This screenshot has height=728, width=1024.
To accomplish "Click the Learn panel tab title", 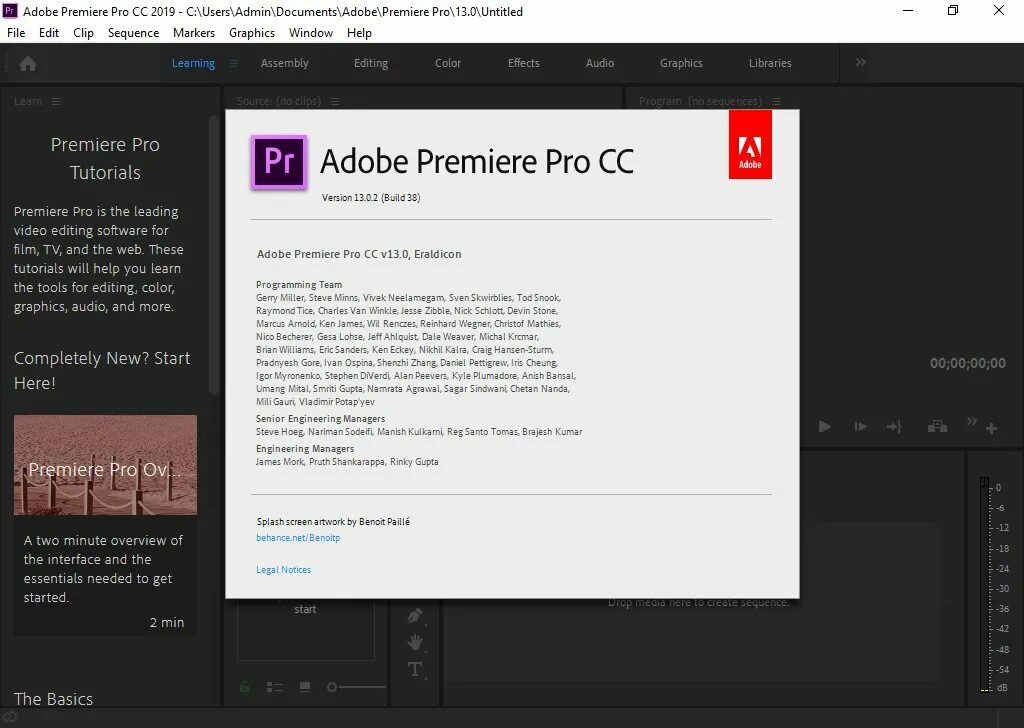I will (28, 101).
